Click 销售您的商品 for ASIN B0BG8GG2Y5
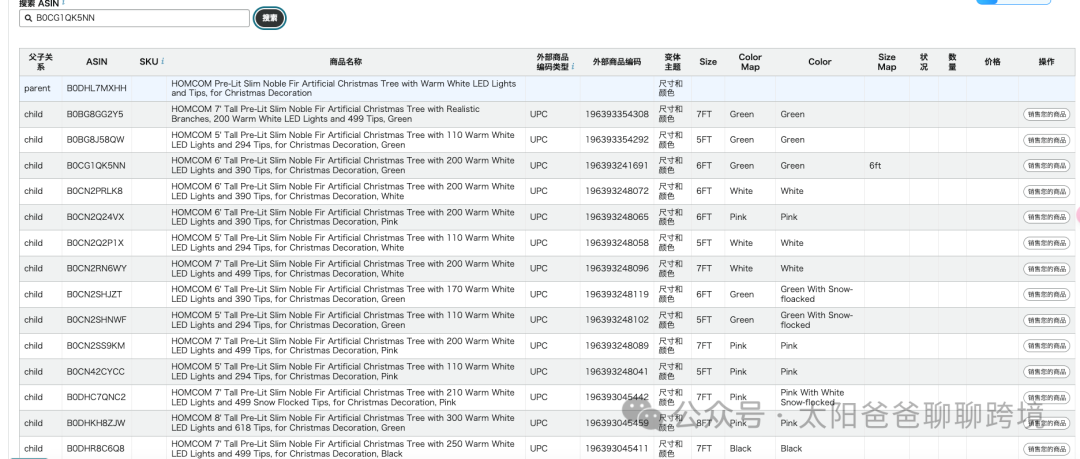Image resolution: width=1080 pixels, height=459 pixels. (x=1046, y=114)
